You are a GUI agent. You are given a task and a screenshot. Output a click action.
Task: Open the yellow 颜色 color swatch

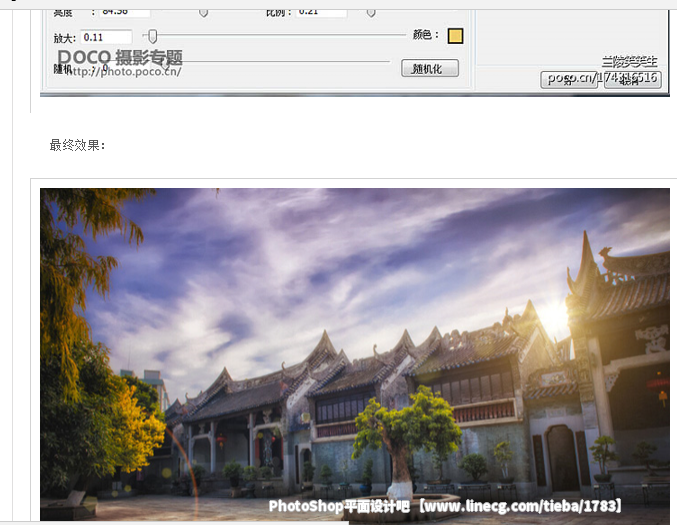[455, 36]
